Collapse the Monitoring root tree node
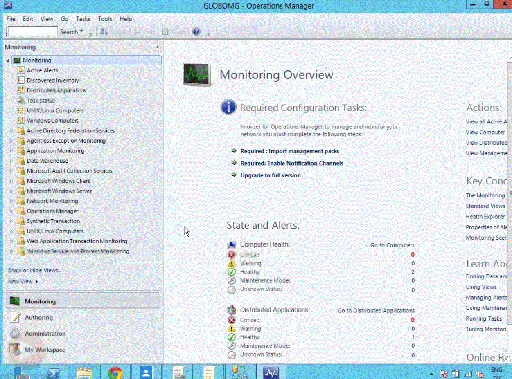This screenshot has width=512, height=379. click(8, 61)
